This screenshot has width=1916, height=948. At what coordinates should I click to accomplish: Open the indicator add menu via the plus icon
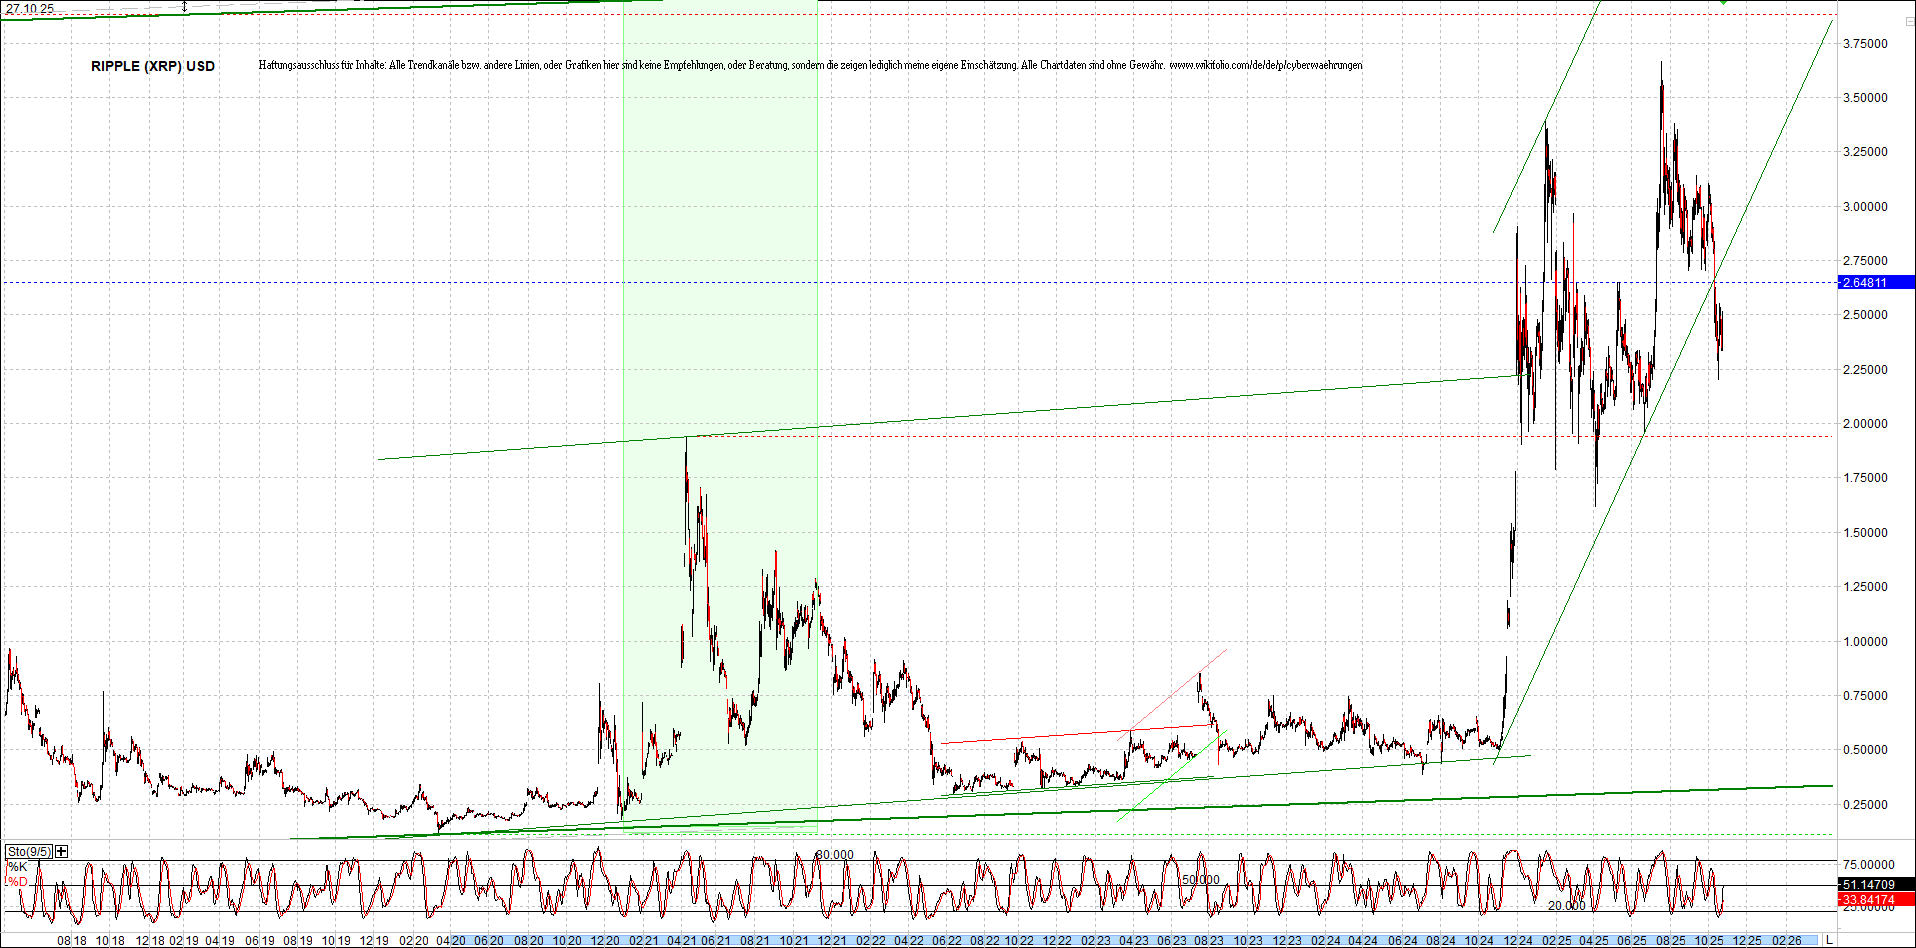[61, 852]
